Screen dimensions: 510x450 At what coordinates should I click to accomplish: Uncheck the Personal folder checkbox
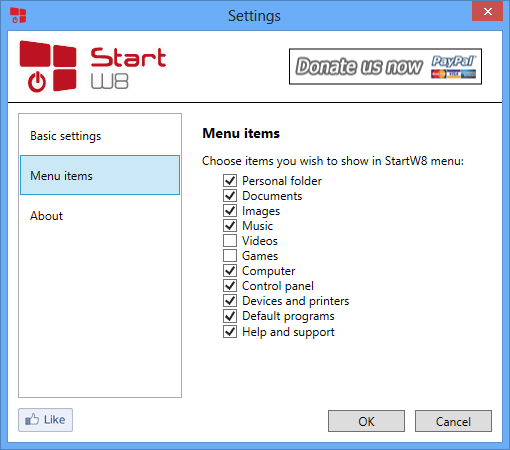pyautogui.click(x=230, y=180)
